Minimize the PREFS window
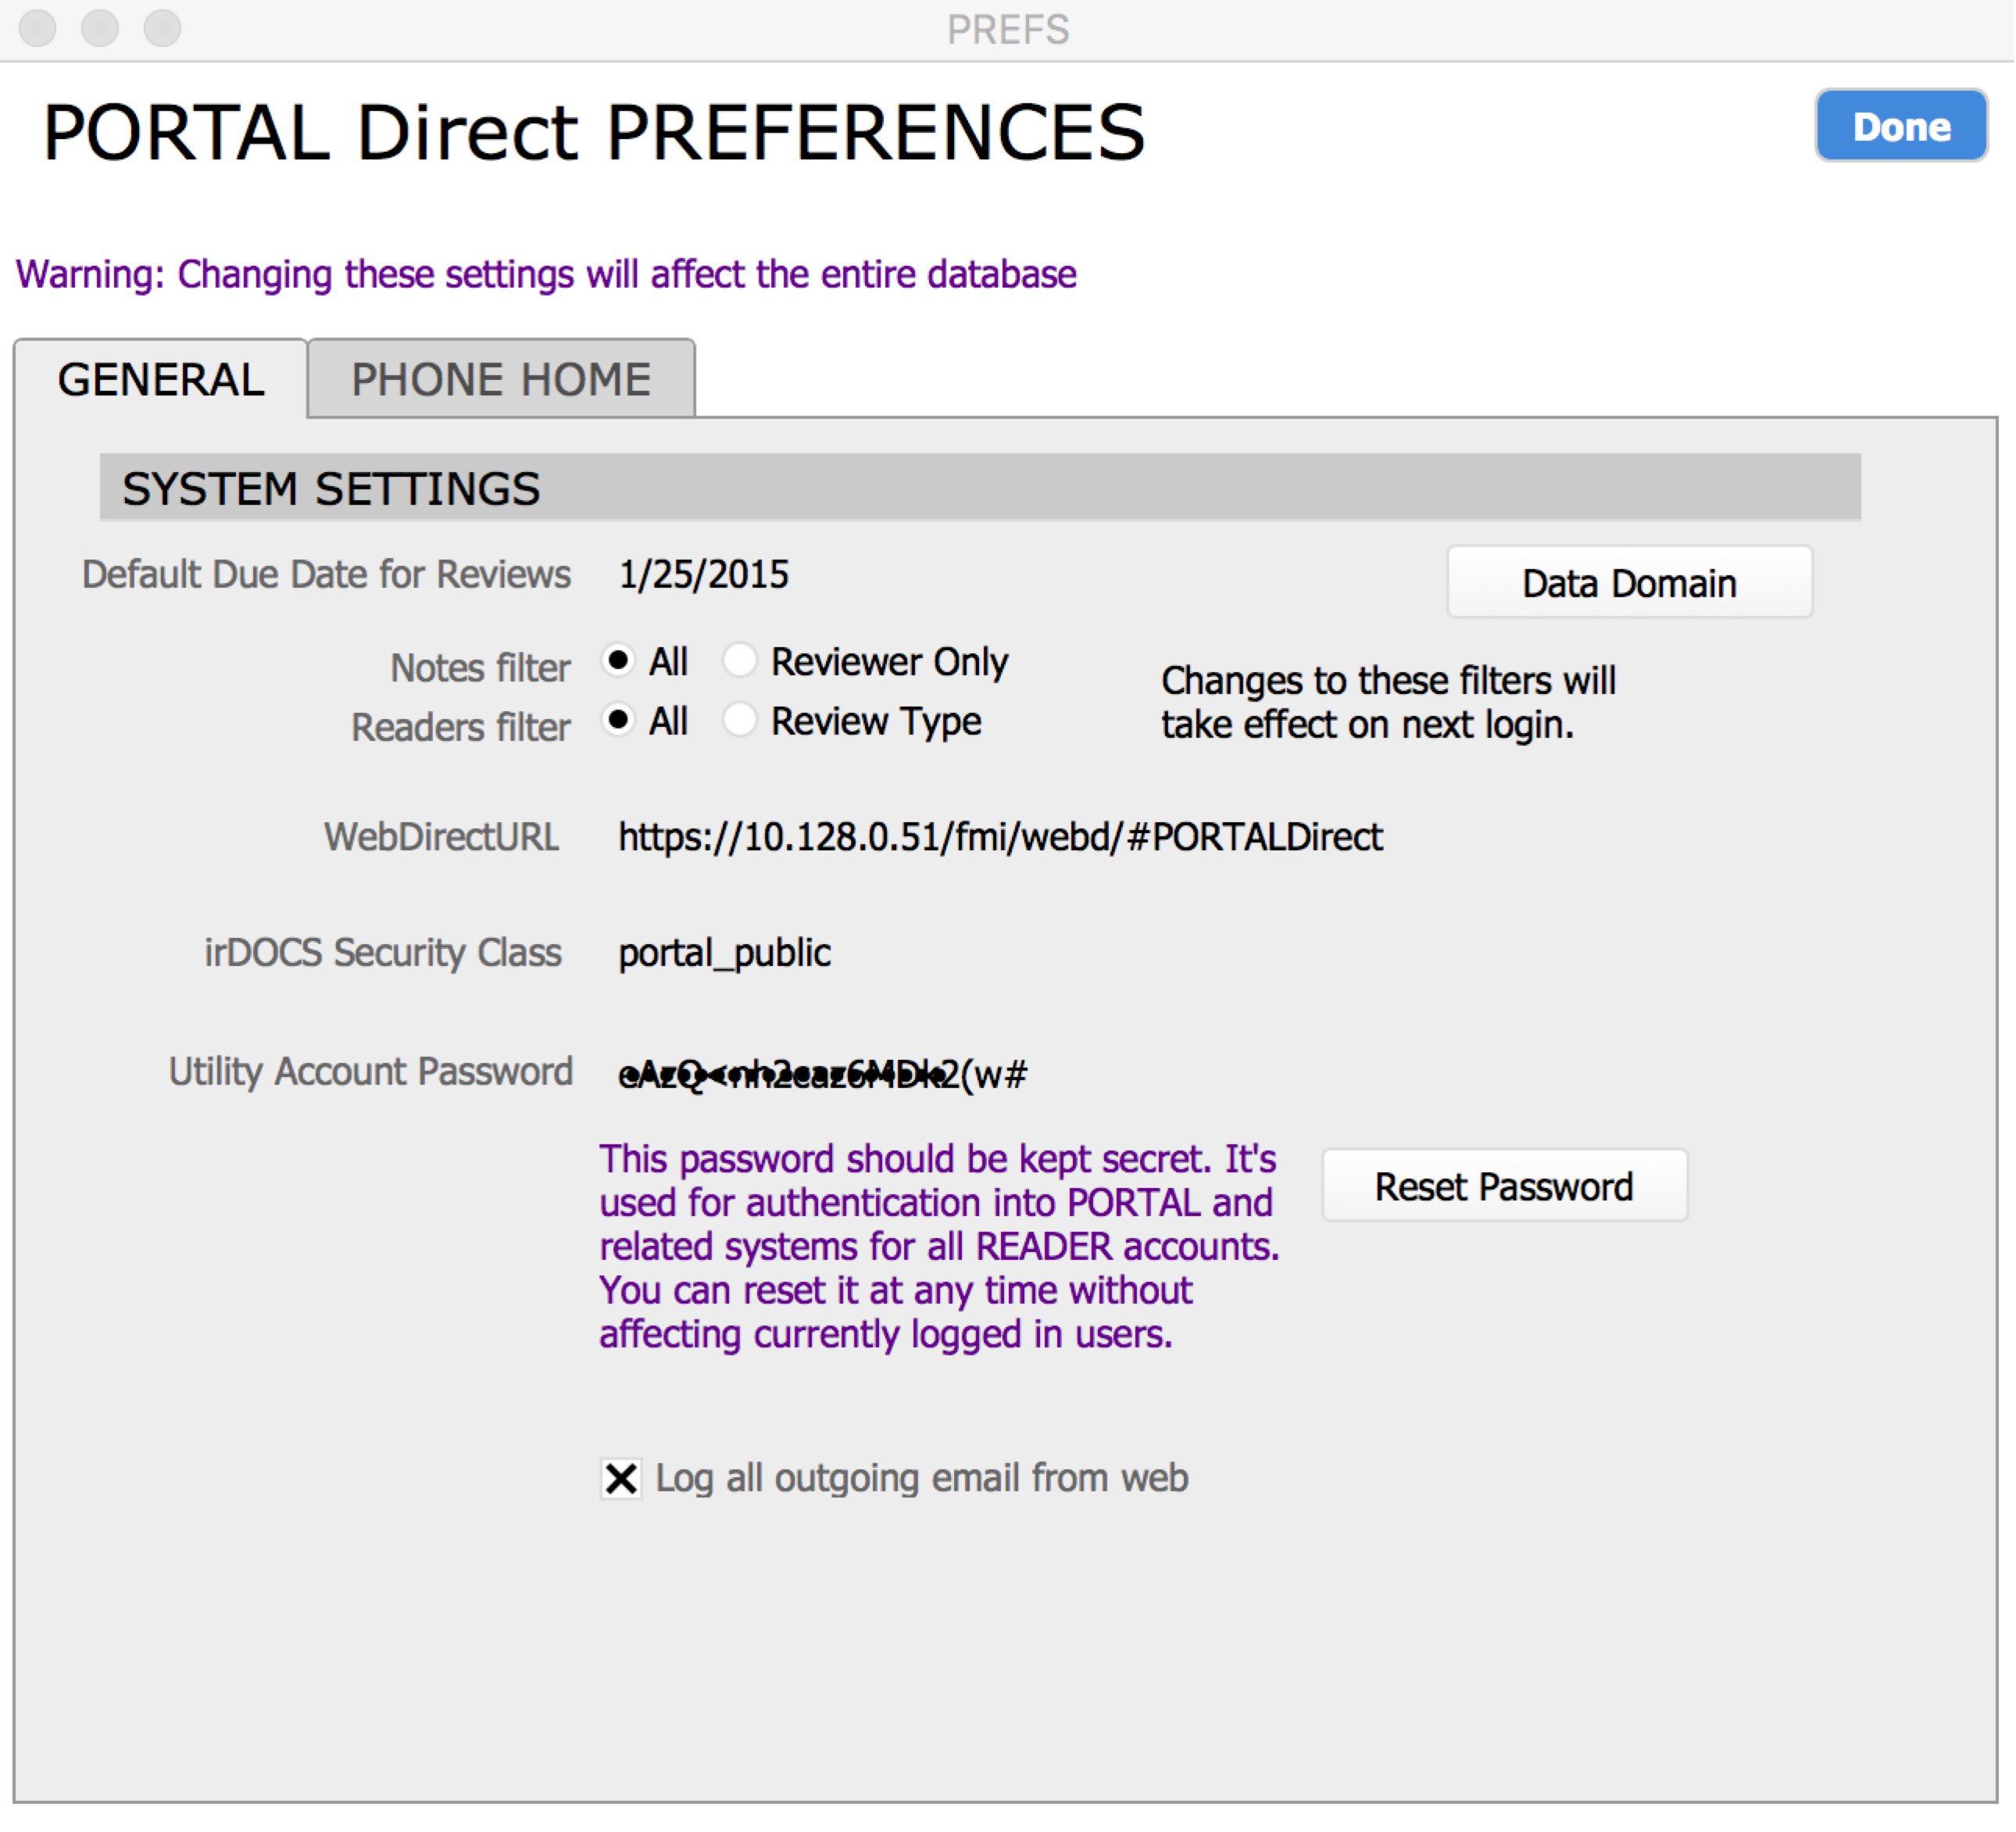2016x1832 pixels. 100,28
